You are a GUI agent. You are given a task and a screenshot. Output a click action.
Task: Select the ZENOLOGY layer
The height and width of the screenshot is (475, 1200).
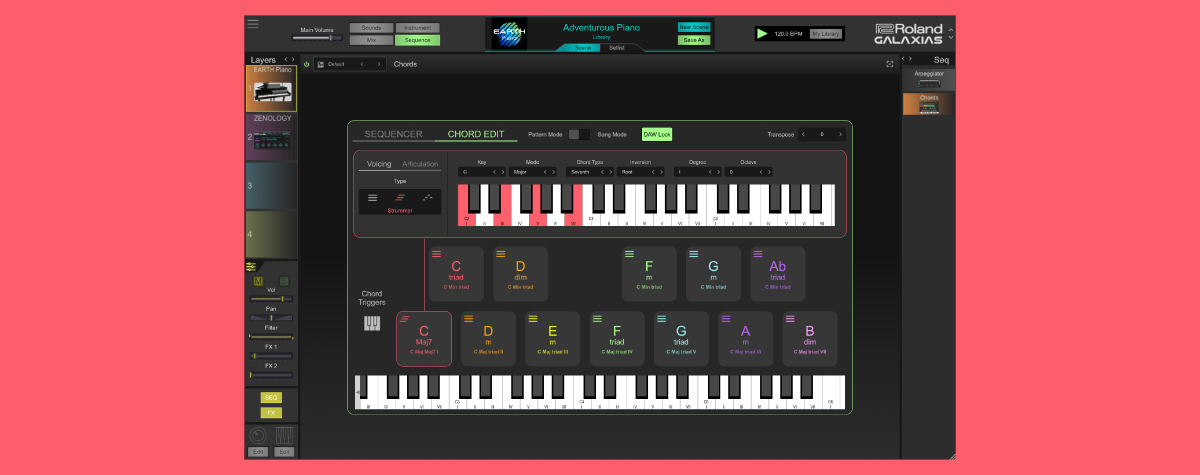point(271,137)
